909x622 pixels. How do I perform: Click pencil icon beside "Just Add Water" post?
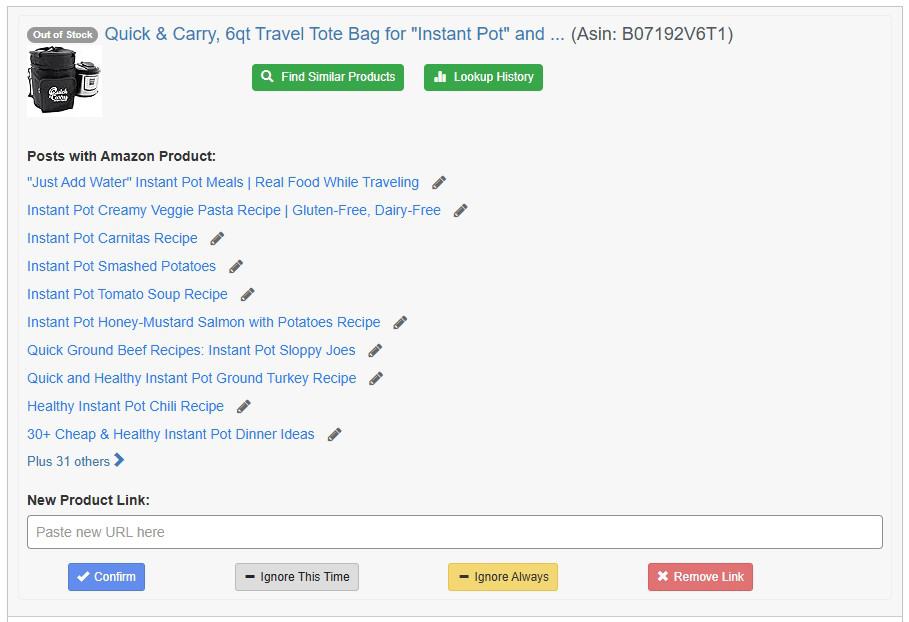(x=439, y=183)
